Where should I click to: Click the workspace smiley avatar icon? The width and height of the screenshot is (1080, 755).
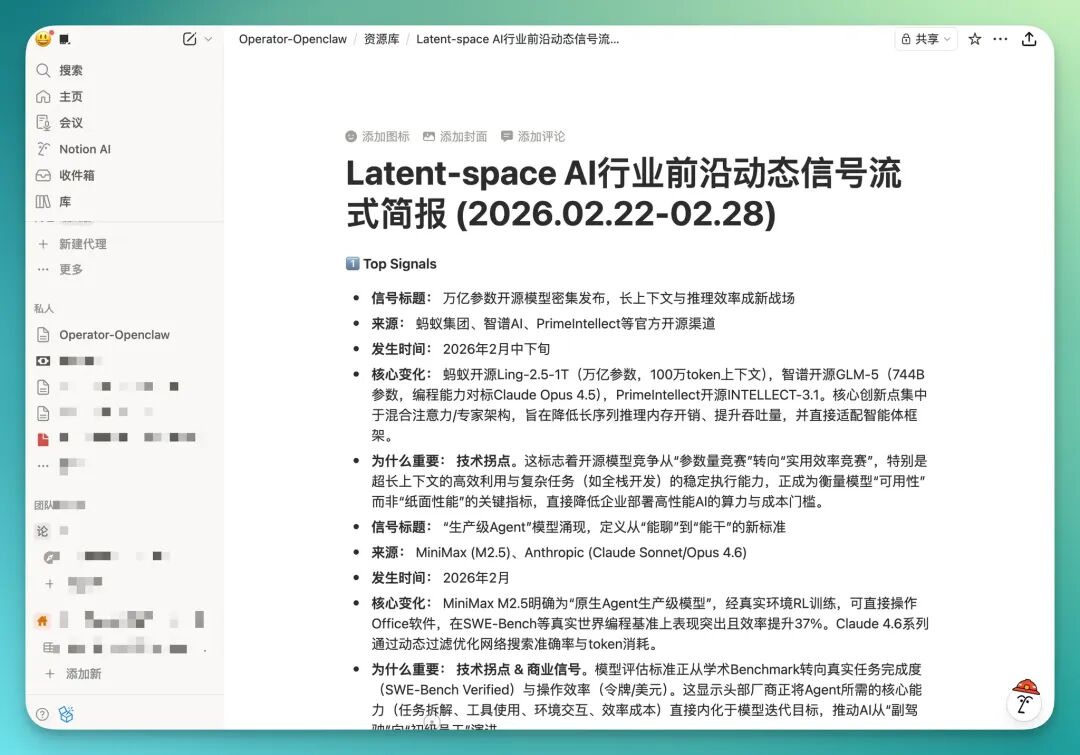pos(43,39)
